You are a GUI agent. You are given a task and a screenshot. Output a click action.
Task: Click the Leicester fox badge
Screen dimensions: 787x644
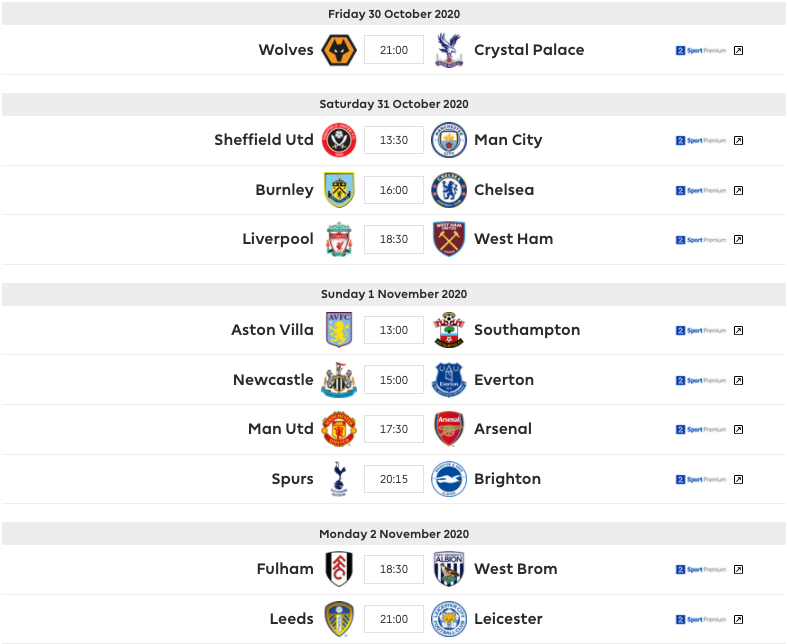(449, 619)
